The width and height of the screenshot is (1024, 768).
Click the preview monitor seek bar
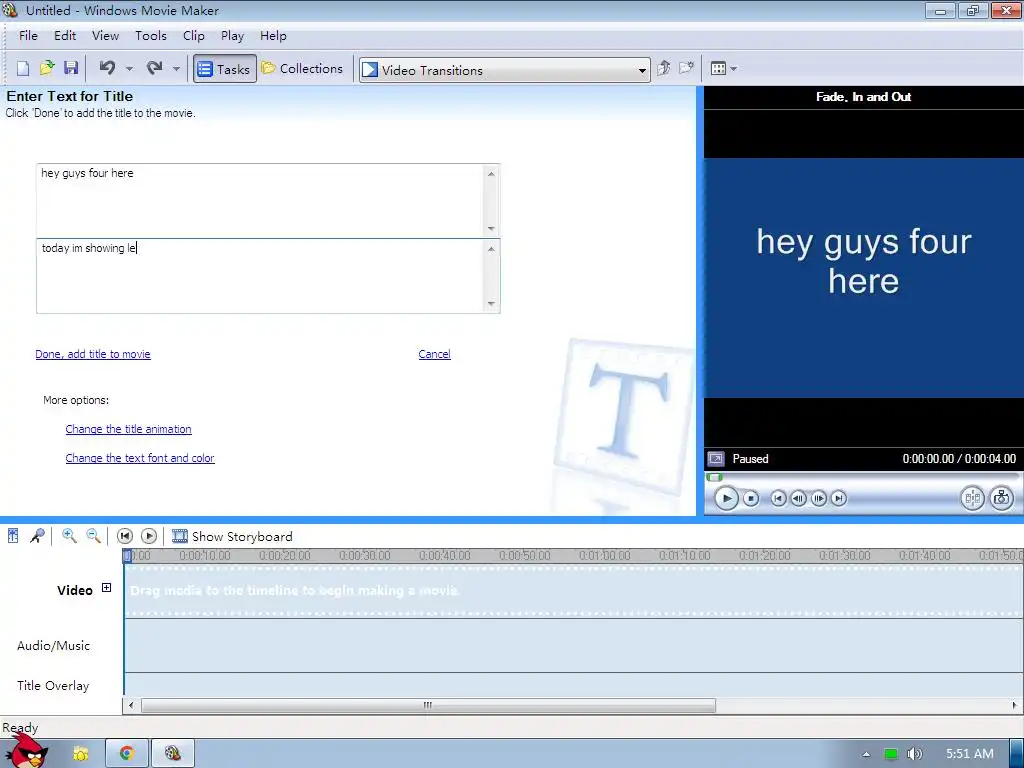coord(863,477)
